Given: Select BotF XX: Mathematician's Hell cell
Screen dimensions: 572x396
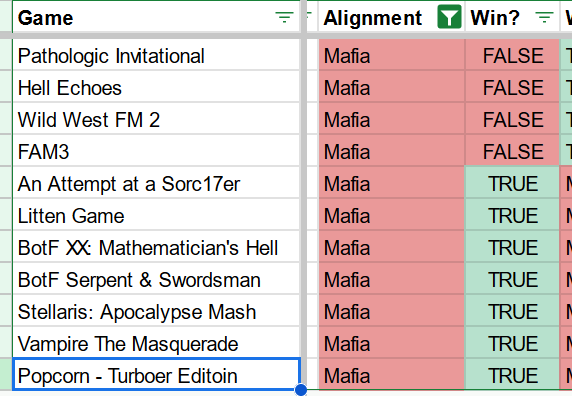Looking at the screenshot, I should (x=156, y=248).
